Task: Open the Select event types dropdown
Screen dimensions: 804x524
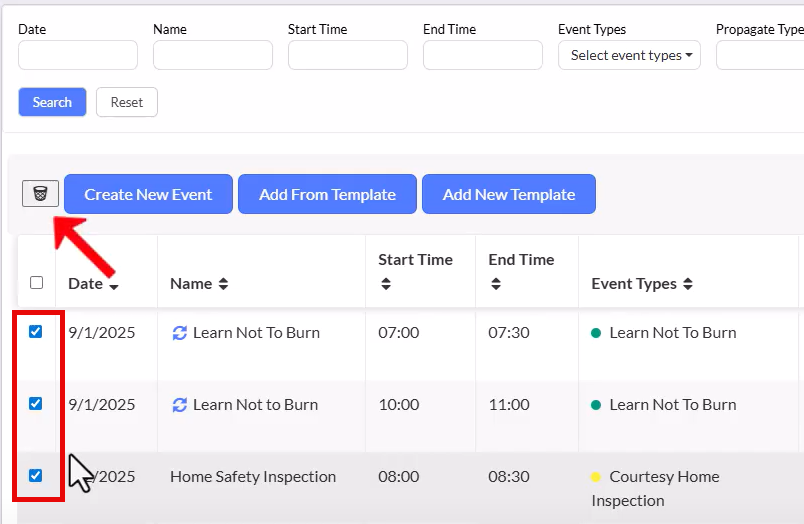Action: click(629, 56)
